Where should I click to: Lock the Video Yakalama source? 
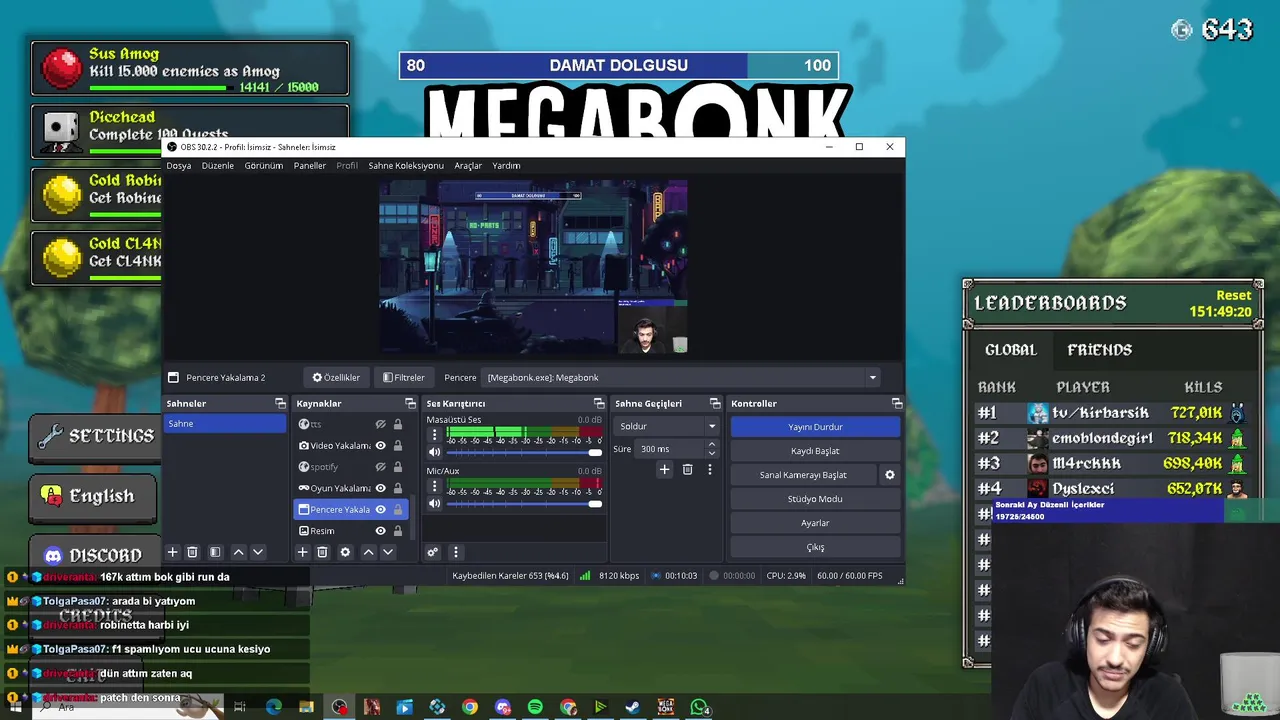click(397, 446)
